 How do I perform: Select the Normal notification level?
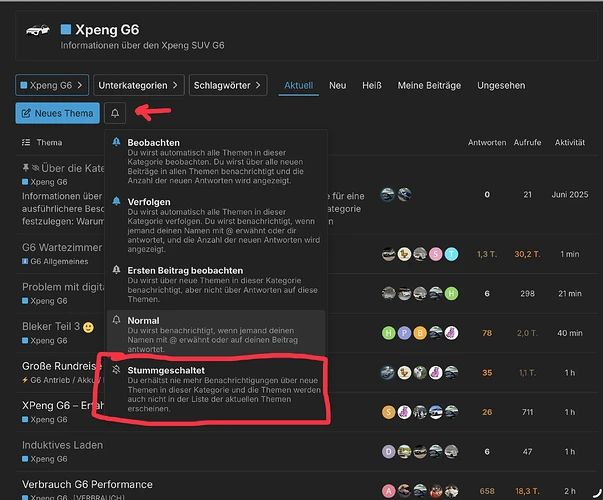(216, 334)
